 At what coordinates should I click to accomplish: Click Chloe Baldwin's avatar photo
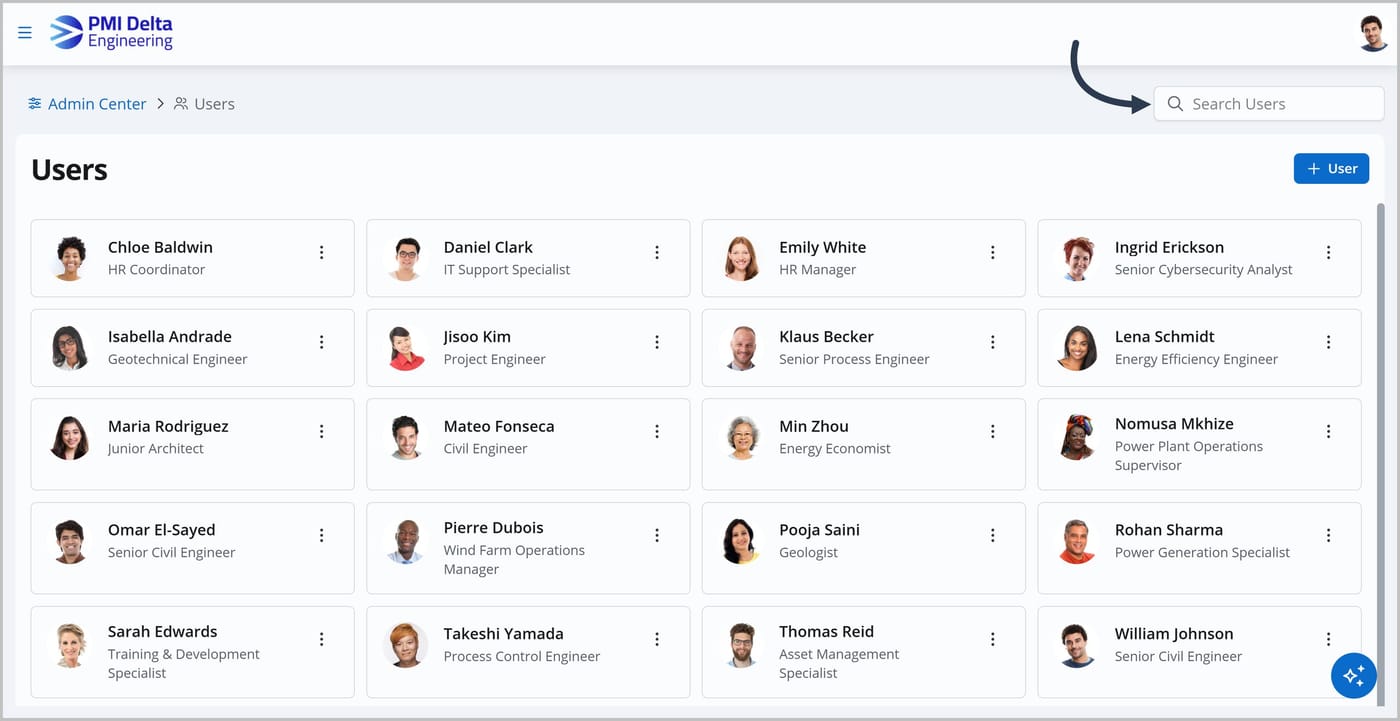tap(70, 259)
